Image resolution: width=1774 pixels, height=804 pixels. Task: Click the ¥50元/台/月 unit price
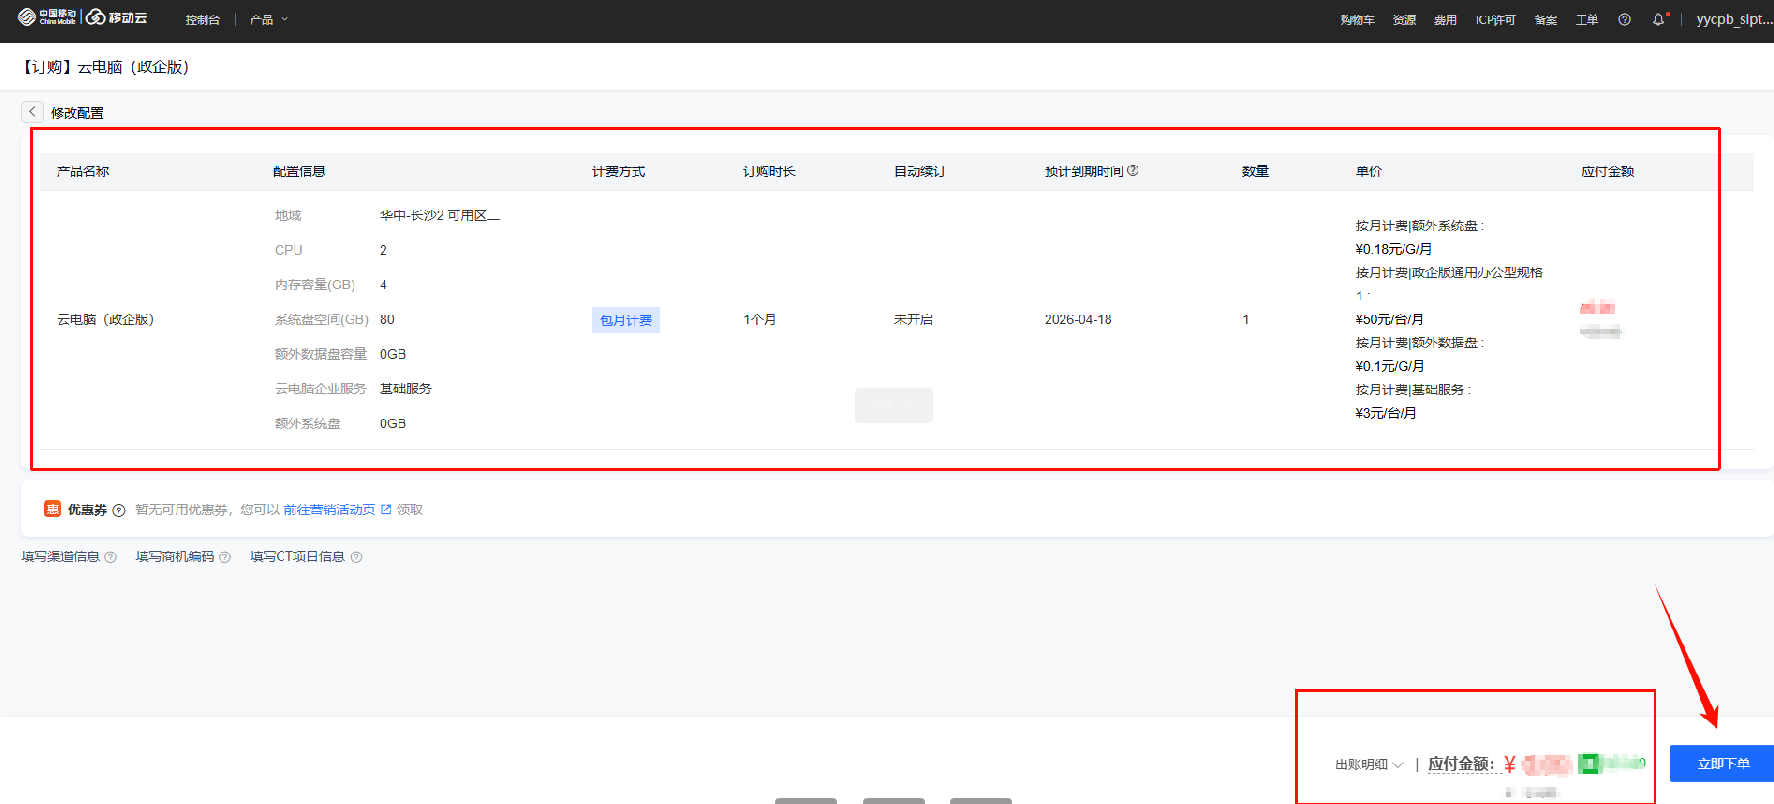1389,320
